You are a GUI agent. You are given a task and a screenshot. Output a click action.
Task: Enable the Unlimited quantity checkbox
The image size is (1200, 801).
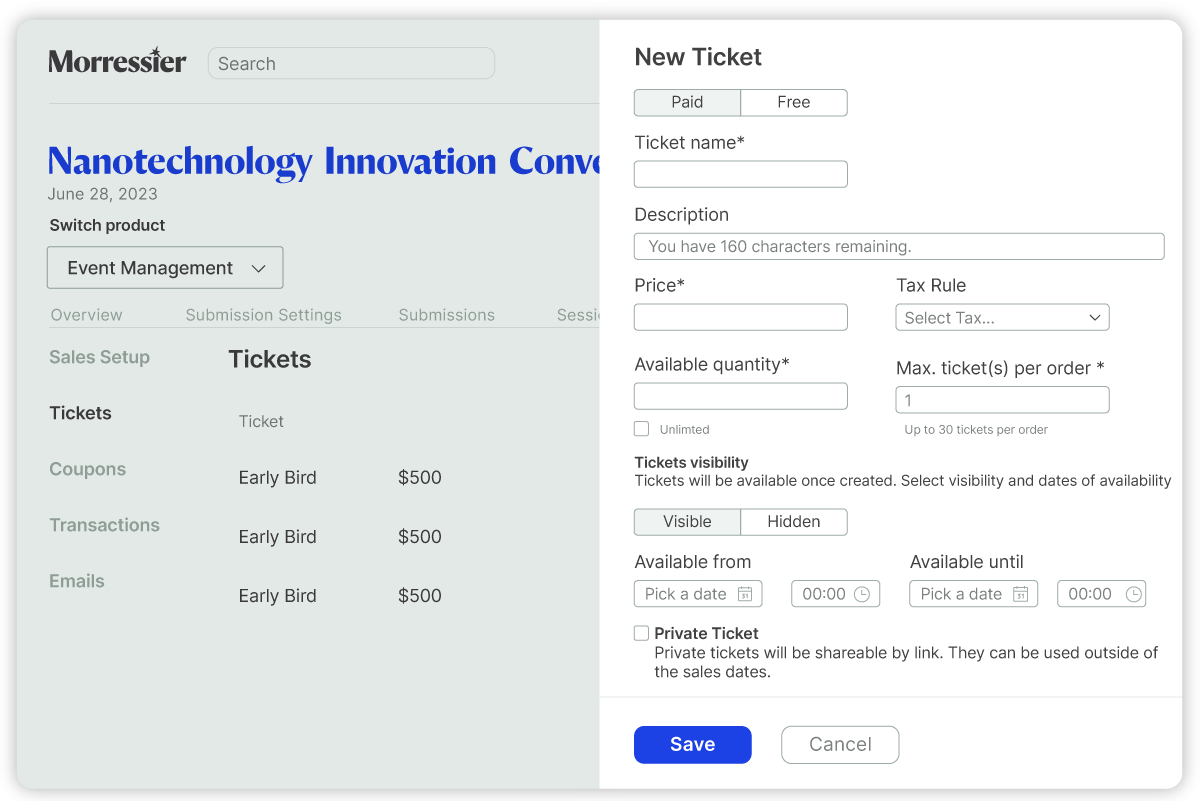[x=642, y=429]
